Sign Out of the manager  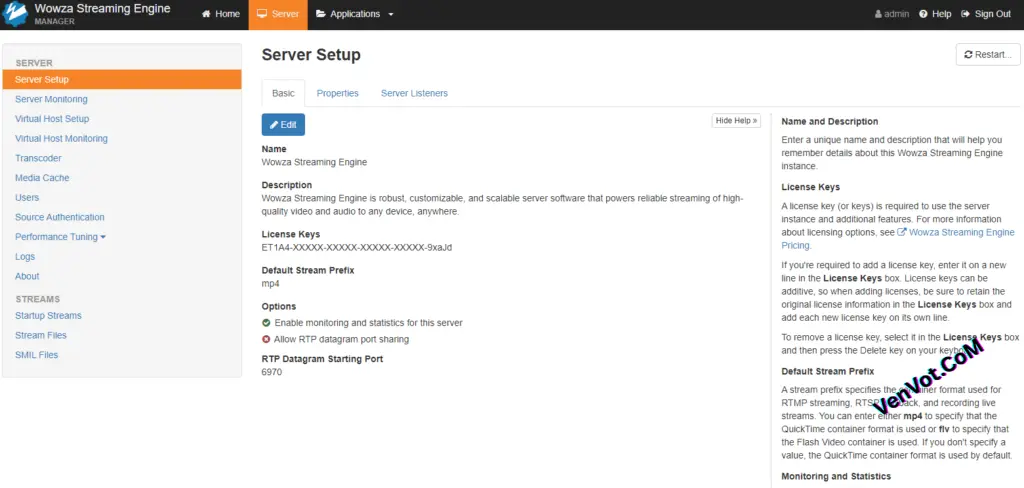point(986,14)
